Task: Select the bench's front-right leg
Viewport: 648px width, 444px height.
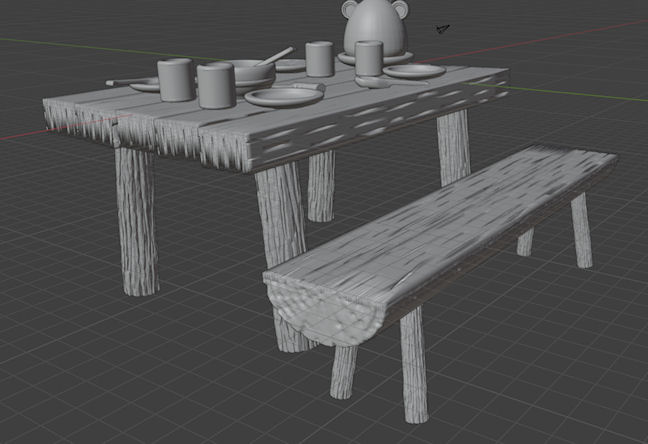Action: click(x=413, y=365)
